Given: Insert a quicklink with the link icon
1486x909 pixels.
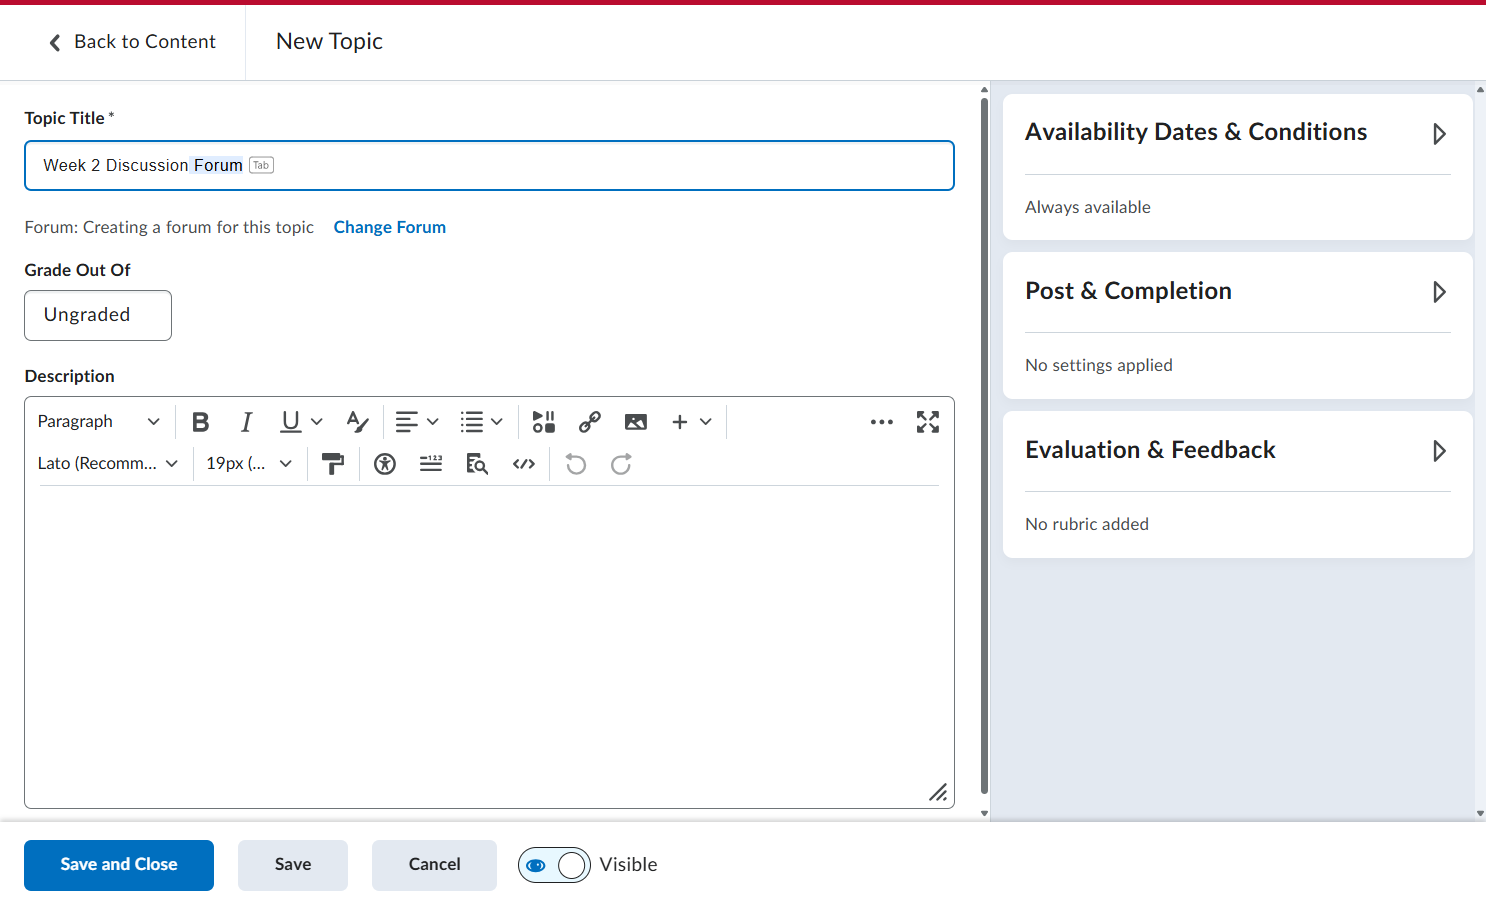Looking at the screenshot, I should pyautogui.click(x=590, y=422).
